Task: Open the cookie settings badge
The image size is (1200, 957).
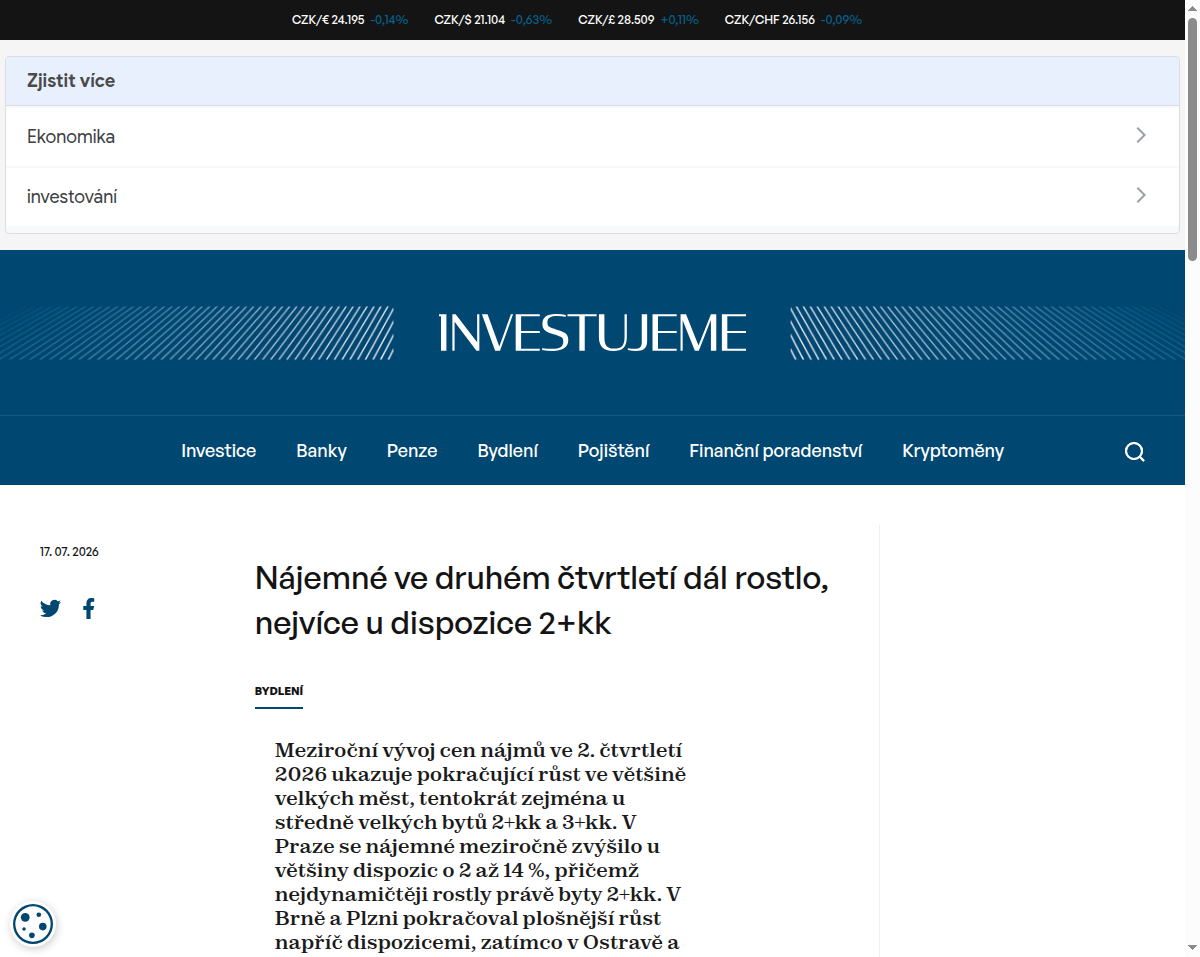Action: pos(33,924)
